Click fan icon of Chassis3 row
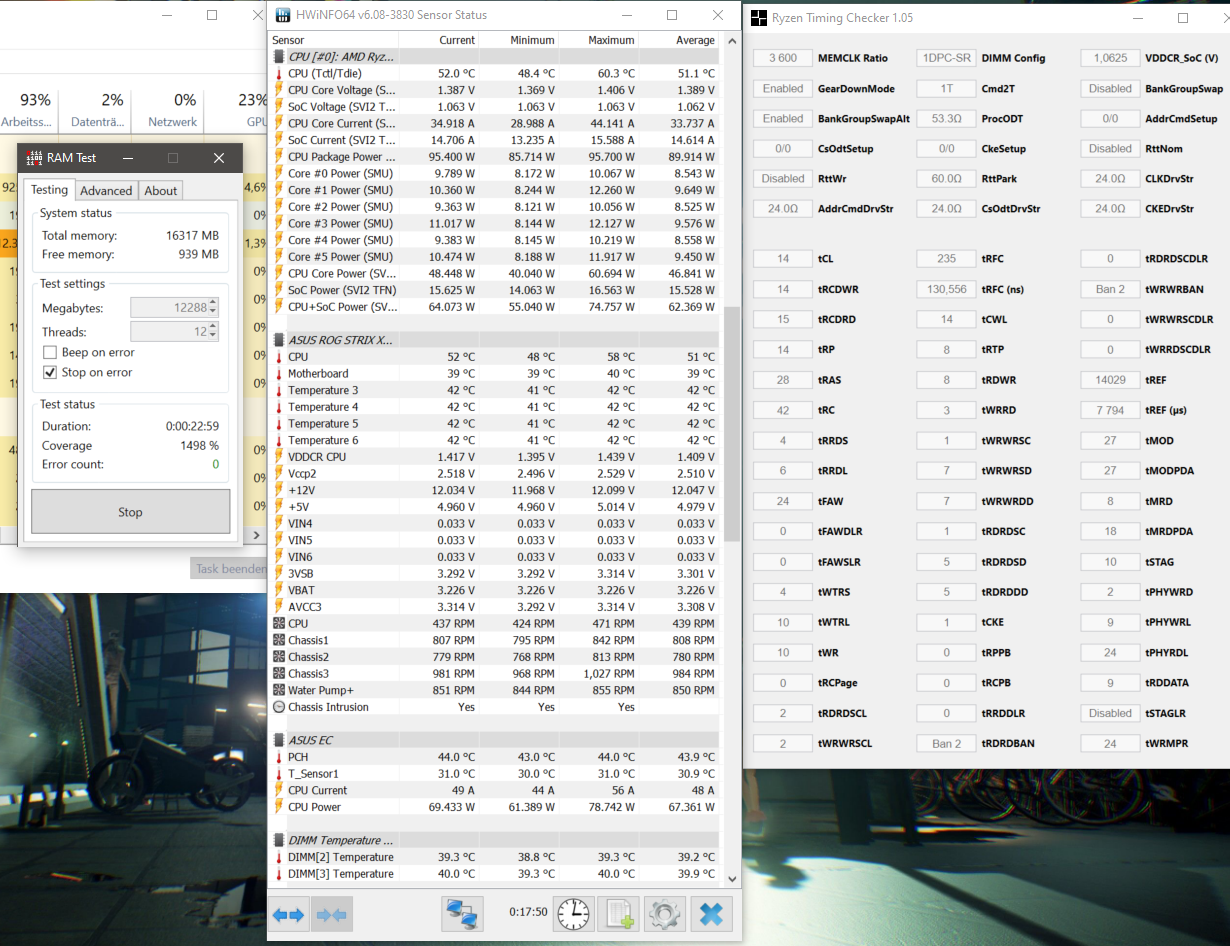 tap(279, 673)
